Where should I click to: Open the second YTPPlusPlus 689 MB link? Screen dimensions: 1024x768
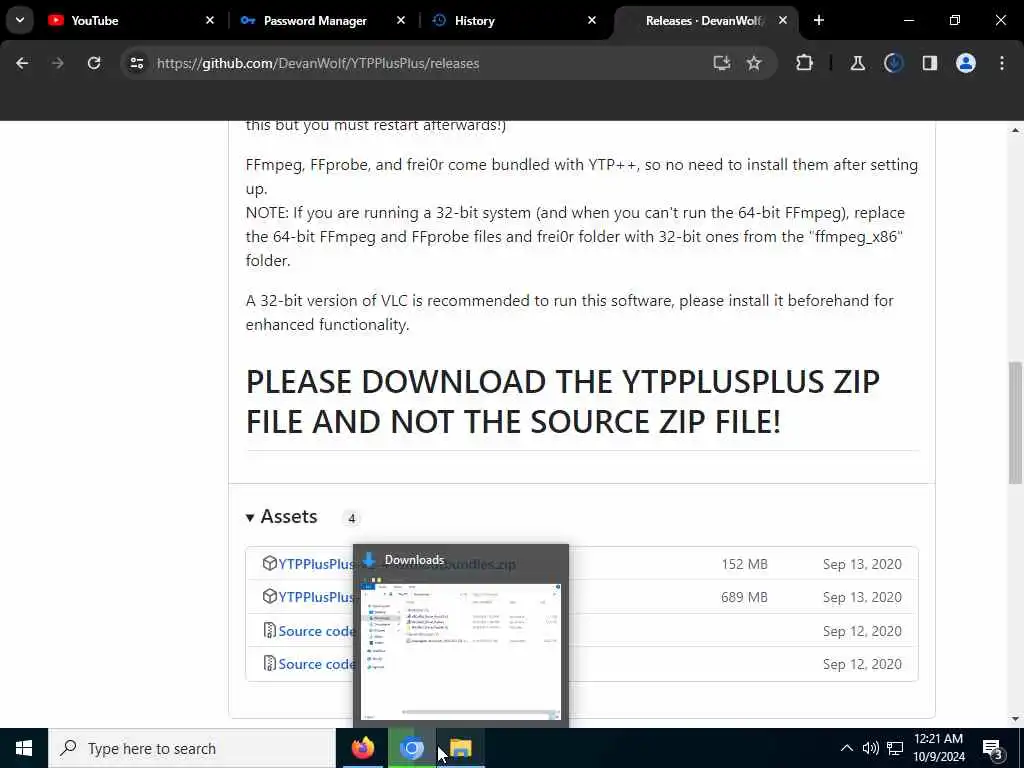(x=316, y=597)
